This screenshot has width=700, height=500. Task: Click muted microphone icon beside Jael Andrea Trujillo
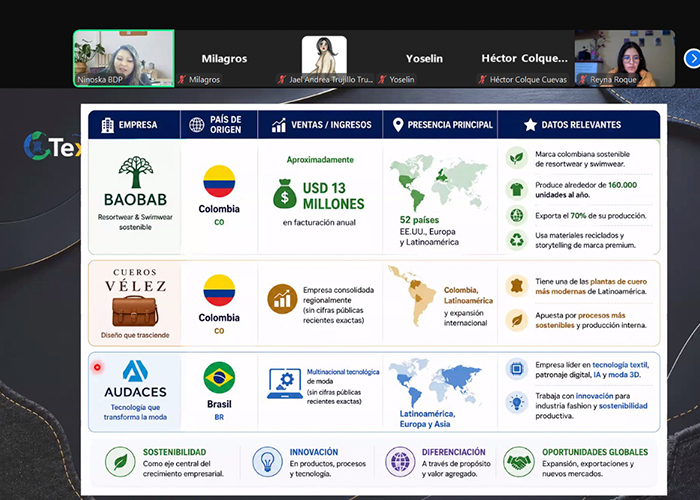point(282,79)
